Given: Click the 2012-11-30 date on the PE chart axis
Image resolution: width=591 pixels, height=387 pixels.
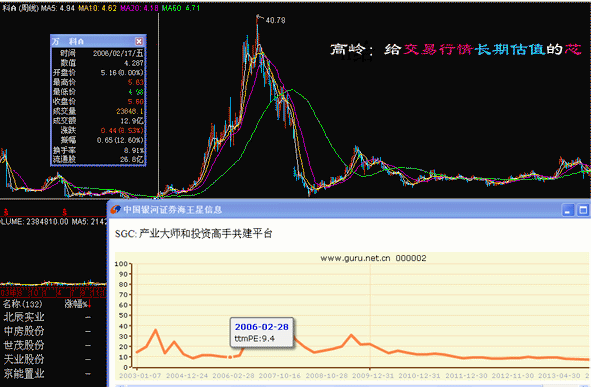Looking at the screenshot, I should pos(513,376).
